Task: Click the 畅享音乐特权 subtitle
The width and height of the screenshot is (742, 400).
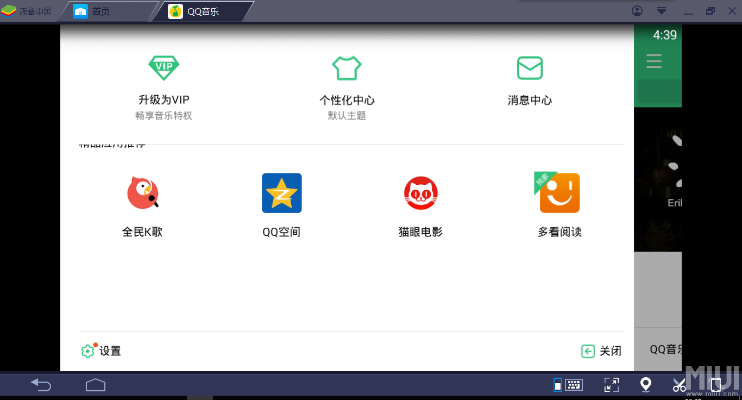Action: point(164,116)
